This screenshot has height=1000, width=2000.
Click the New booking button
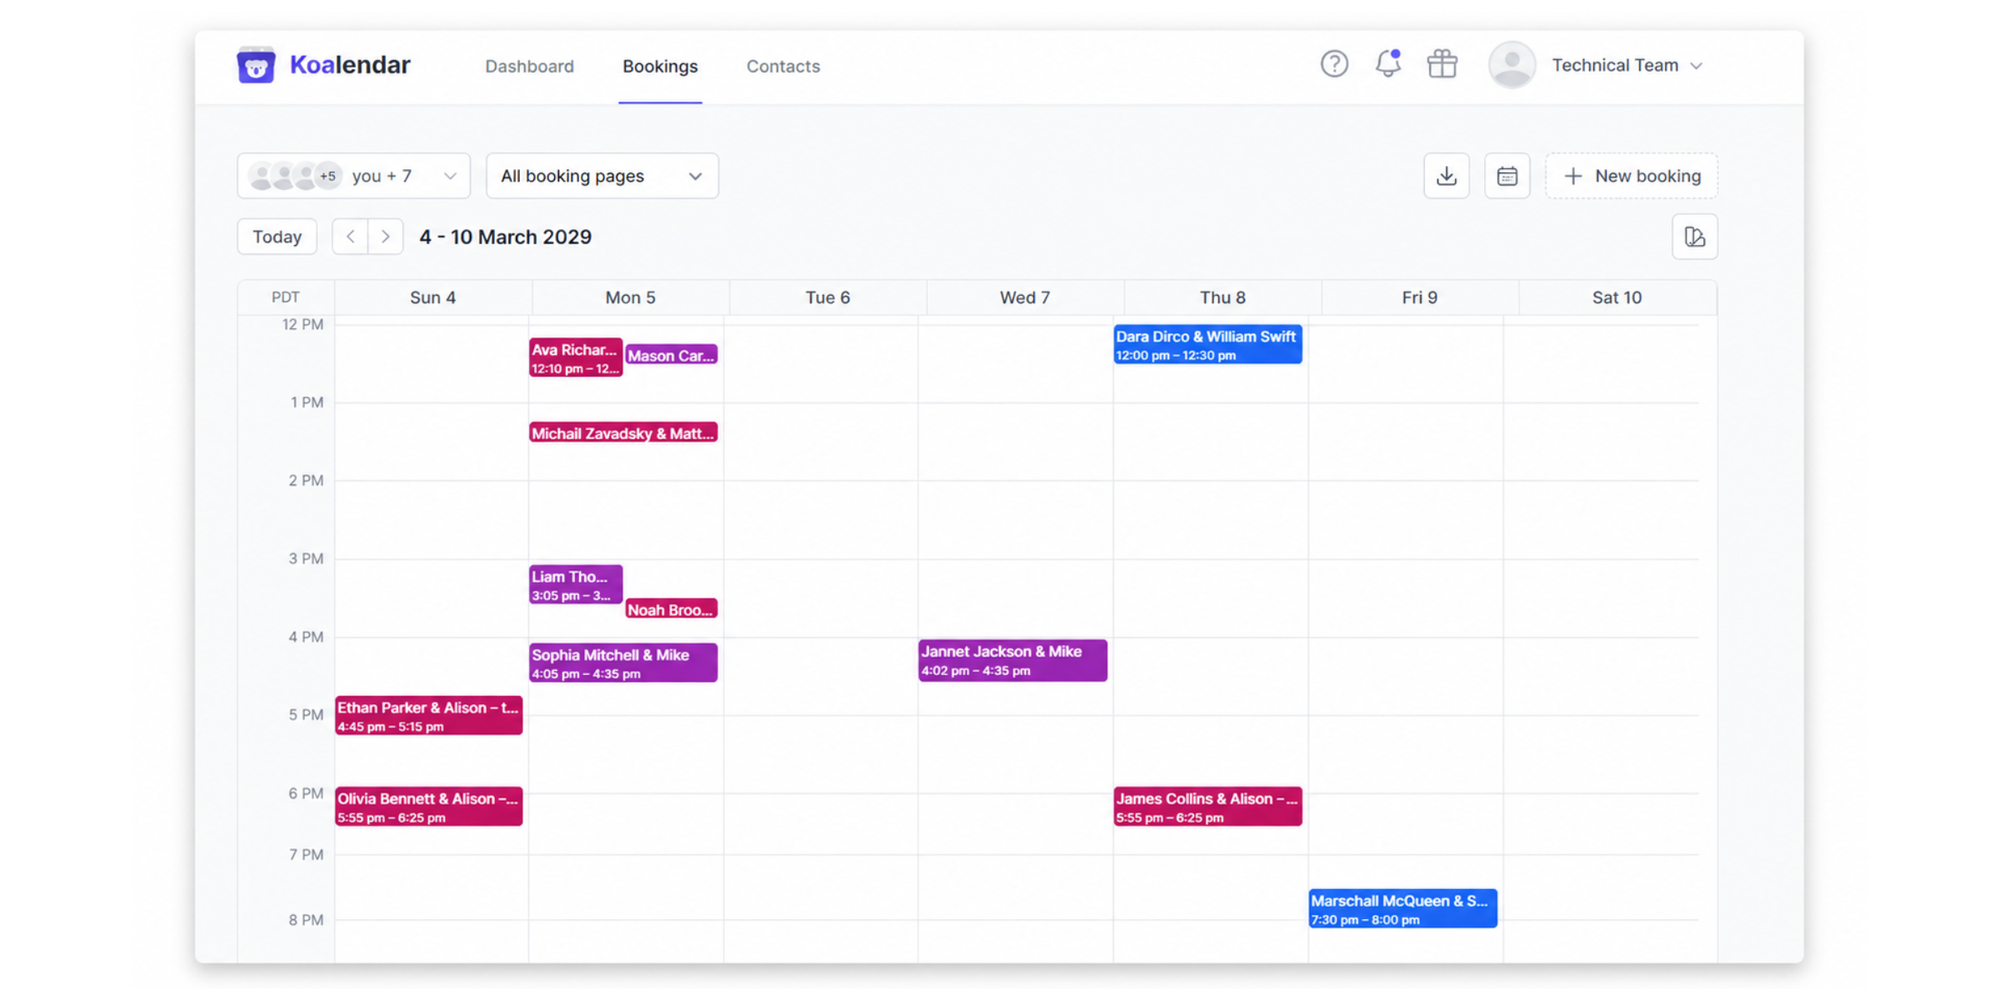[x=1631, y=176]
